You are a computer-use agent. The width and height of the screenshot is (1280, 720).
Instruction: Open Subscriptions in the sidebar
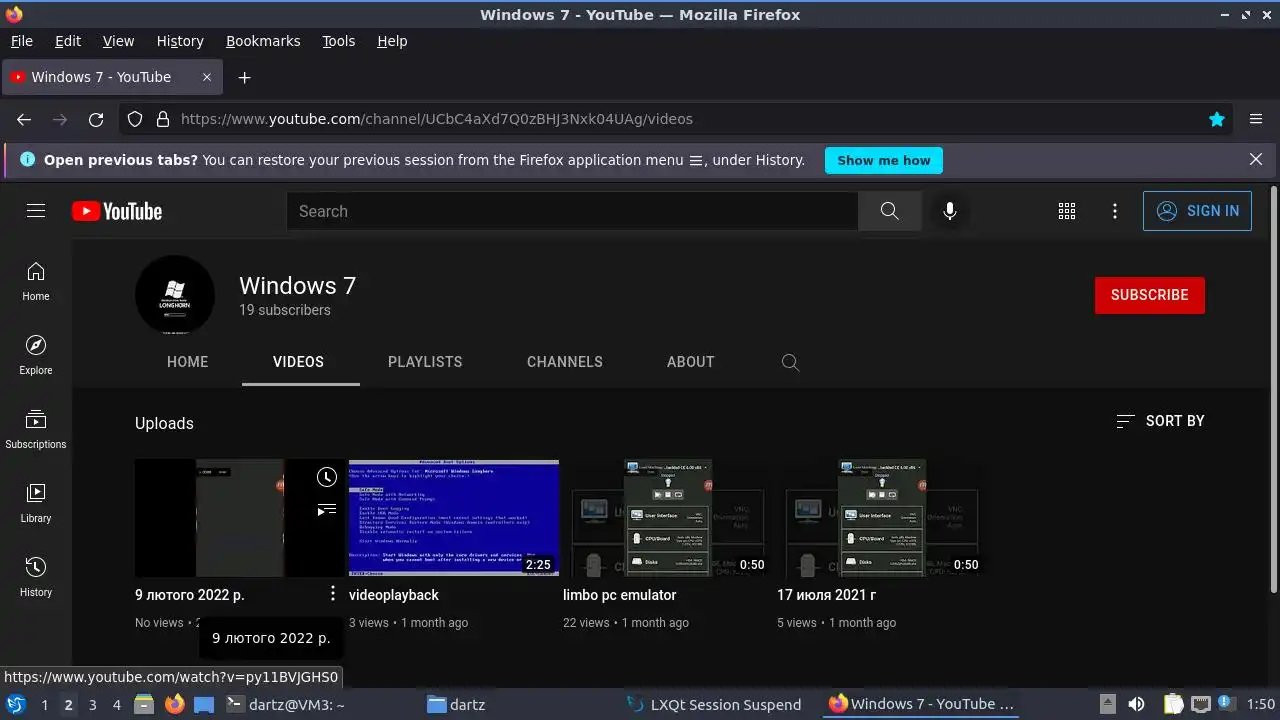[36, 429]
